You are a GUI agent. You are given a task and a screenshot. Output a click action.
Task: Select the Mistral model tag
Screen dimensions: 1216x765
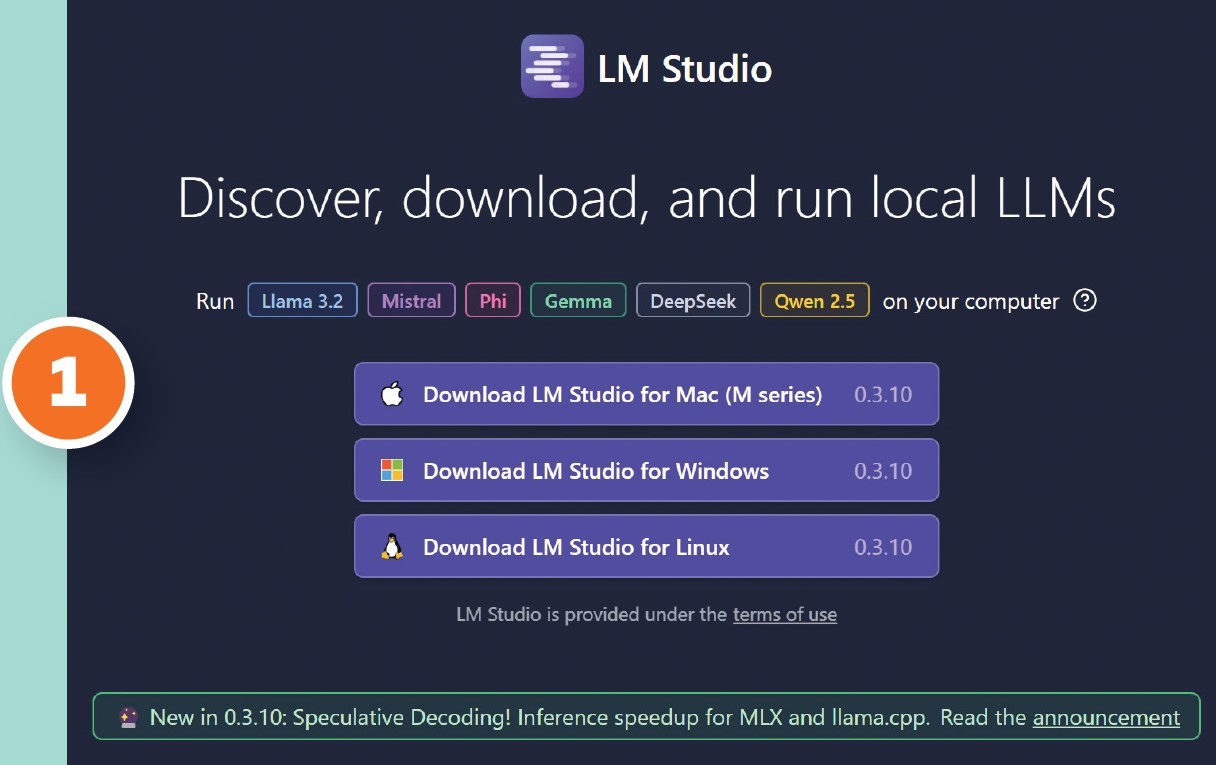coord(411,301)
